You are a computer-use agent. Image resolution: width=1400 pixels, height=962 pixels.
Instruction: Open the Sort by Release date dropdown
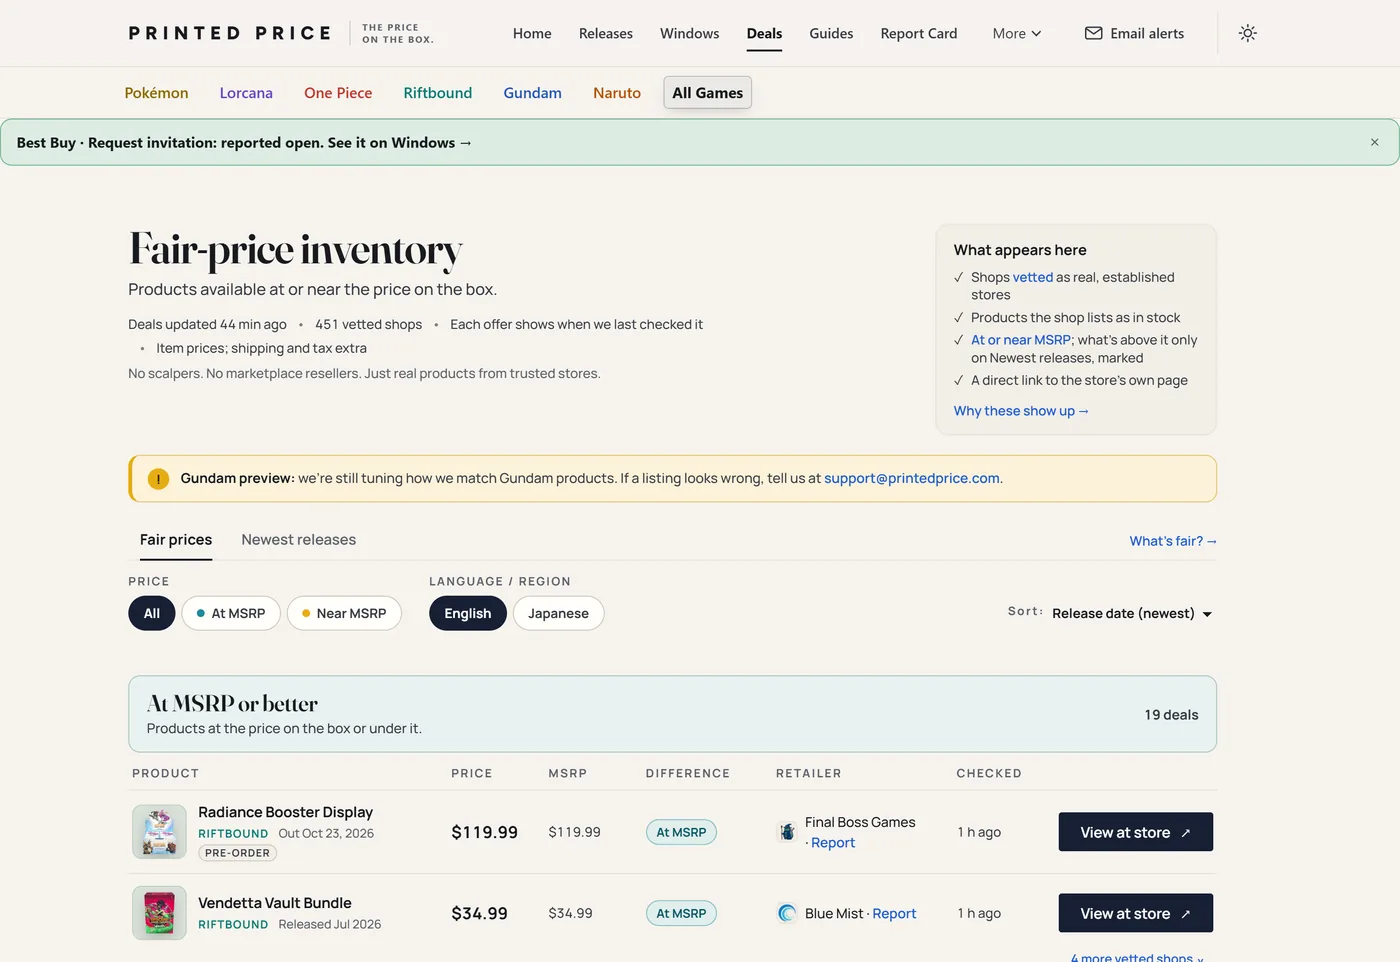(1132, 614)
